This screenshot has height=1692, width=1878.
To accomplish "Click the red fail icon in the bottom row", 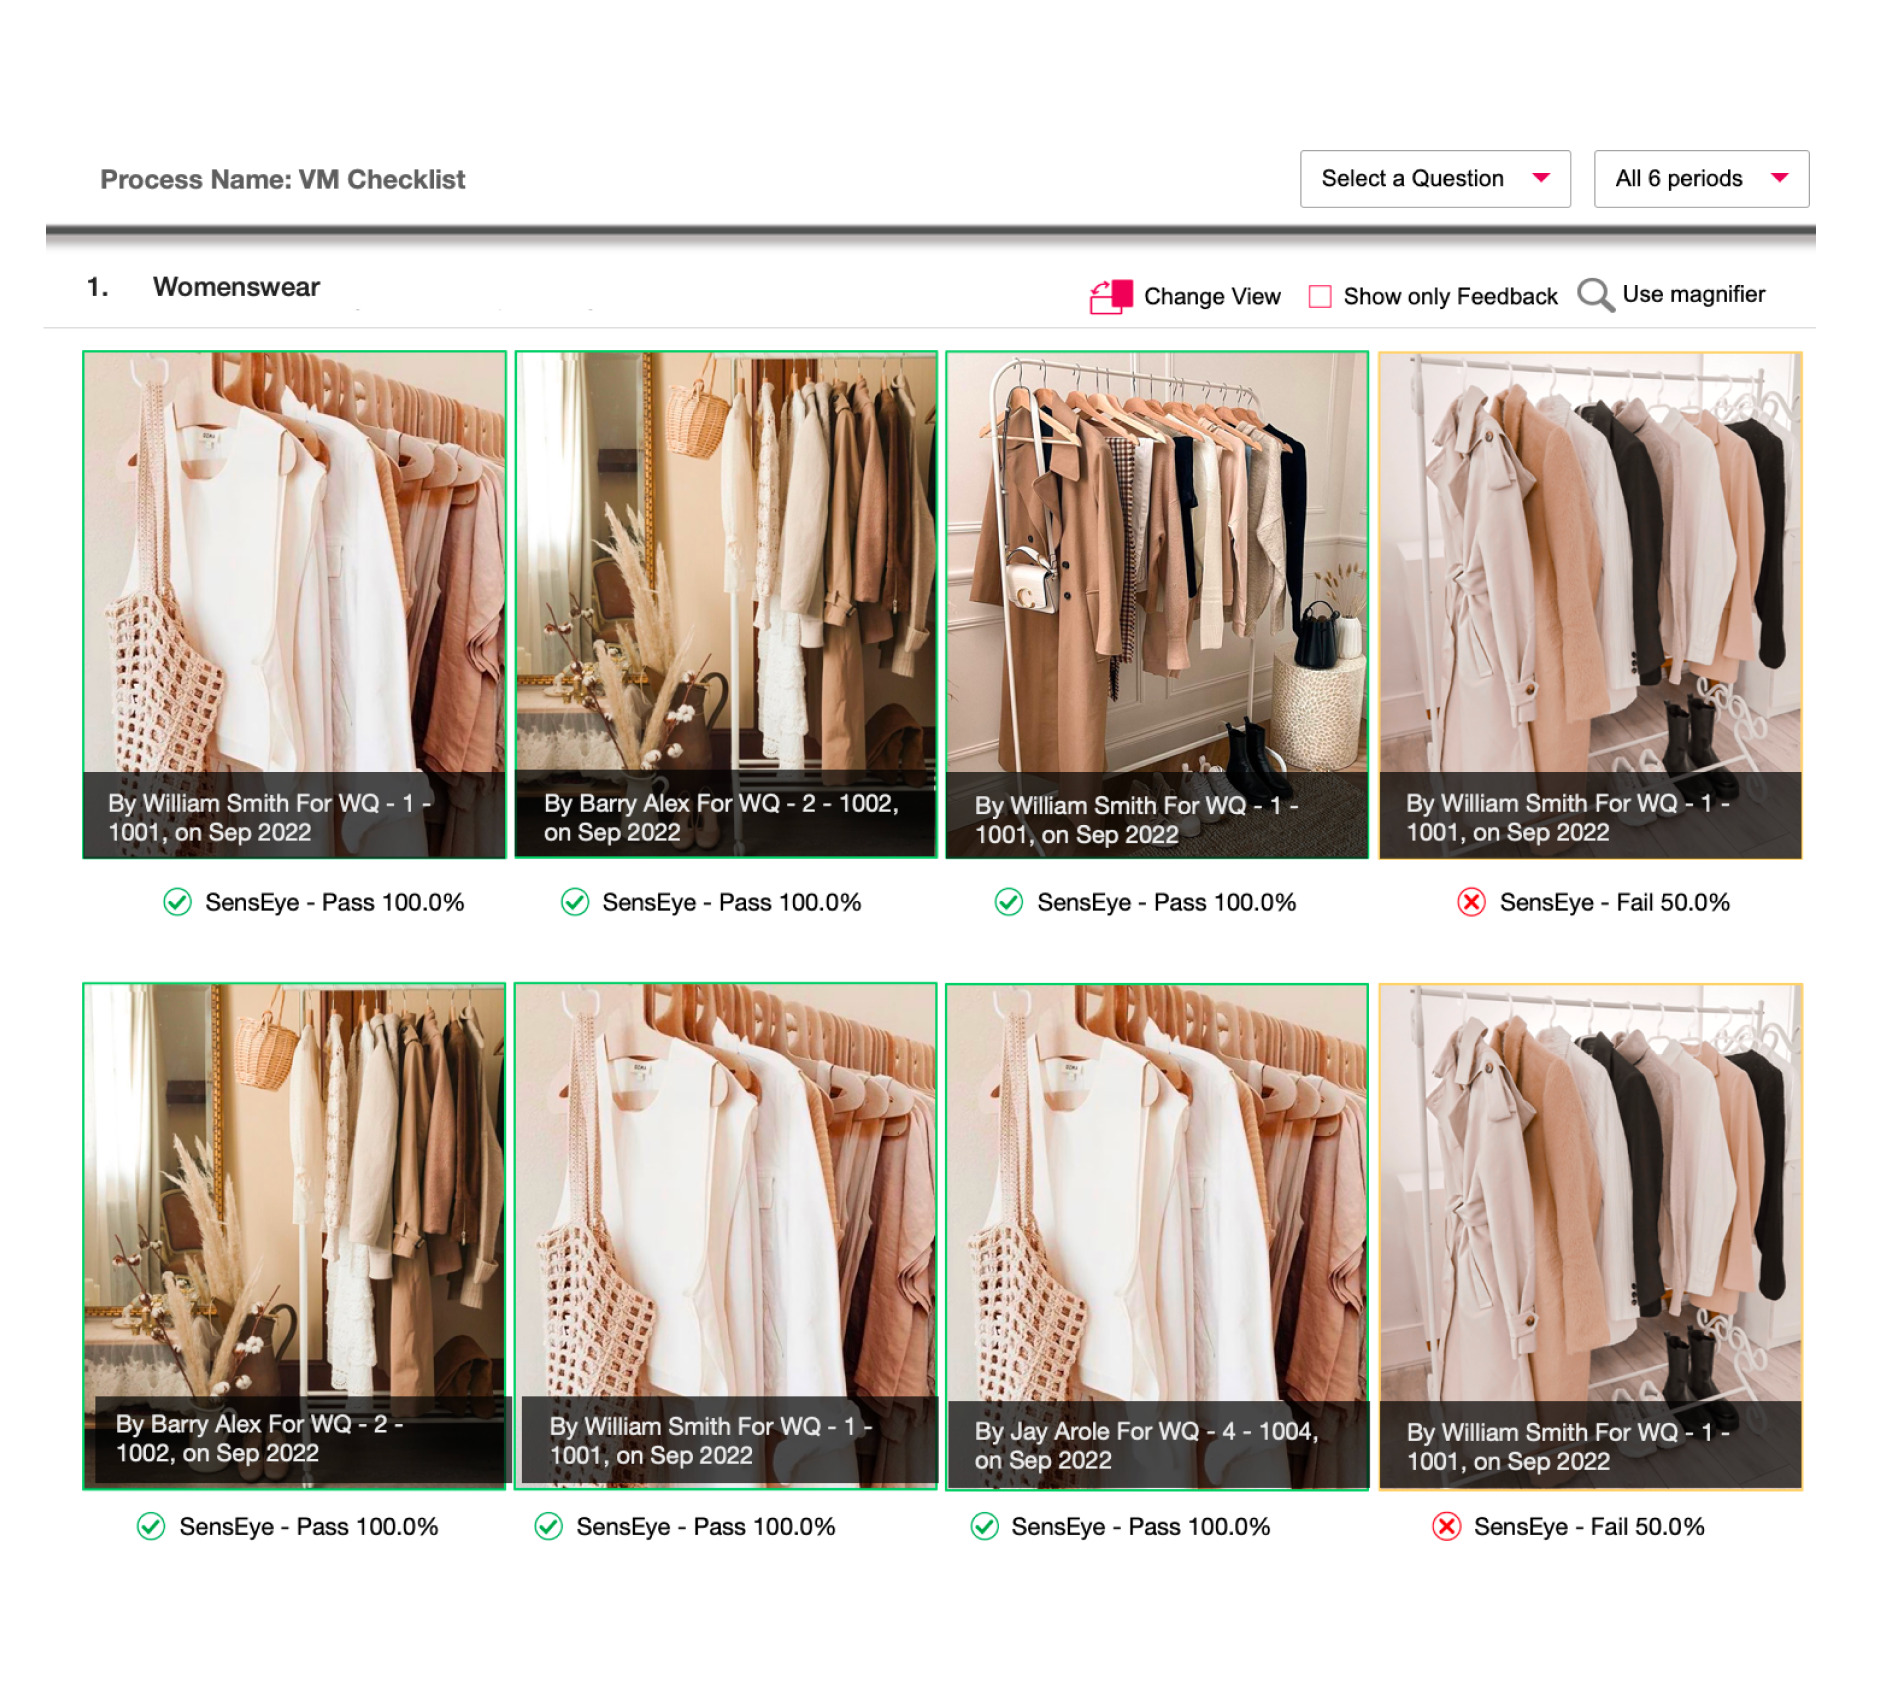I will [1446, 1526].
